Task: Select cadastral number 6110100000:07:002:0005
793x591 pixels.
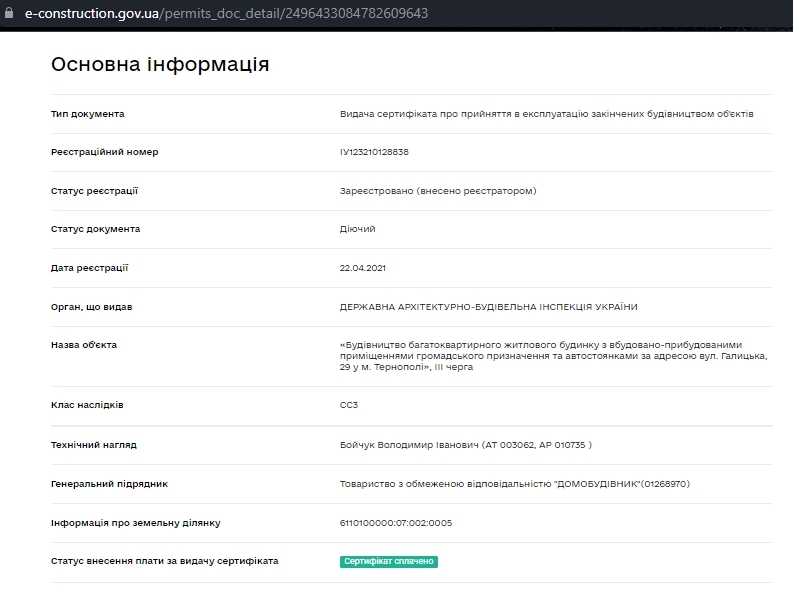Action: (396, 523)
